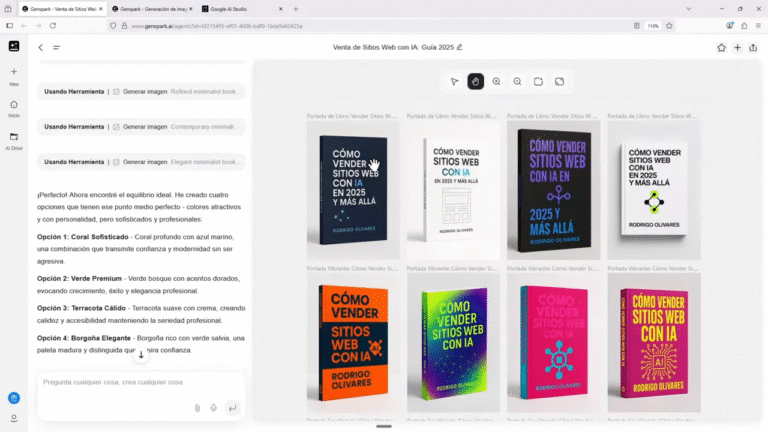Expand browser tab list chevron
This screenshot has height=432, width=768.
[689, 9]
